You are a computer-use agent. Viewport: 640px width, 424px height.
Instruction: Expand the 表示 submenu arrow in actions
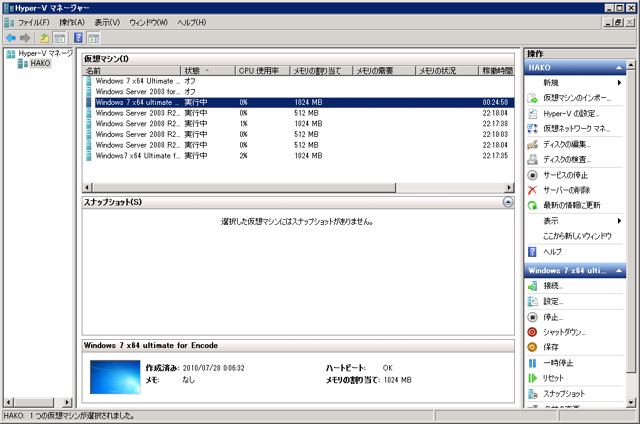pyautogui.click(x=619, y=221)
